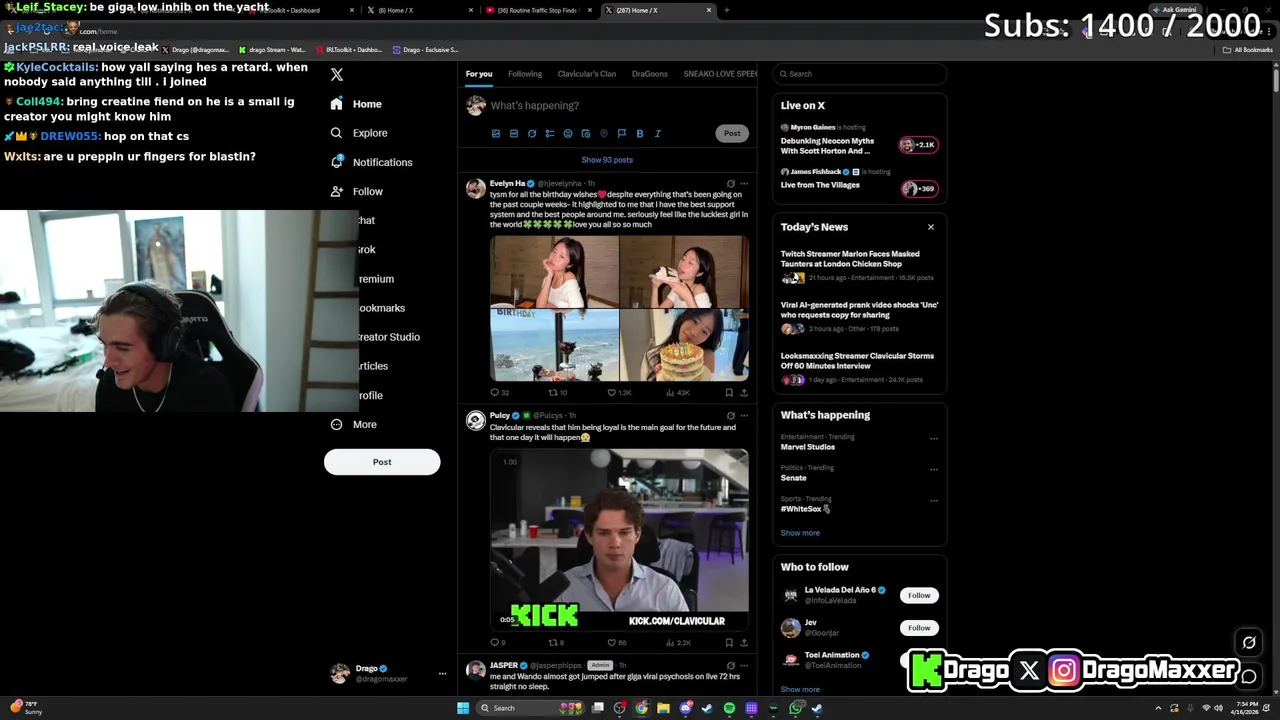
Task: Open the Clavicular's Clan tab
Action: pyautogui.click(x=587, y=74)
